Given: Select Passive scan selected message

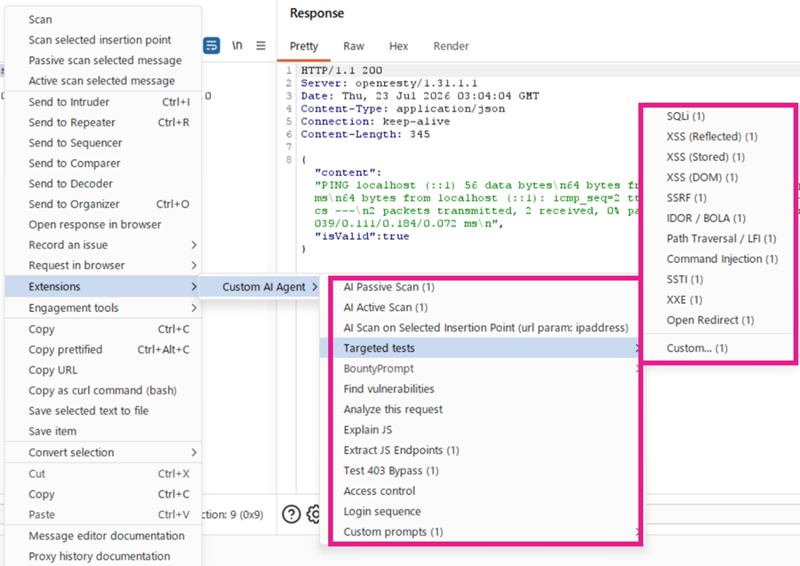Looking at the screenshot, I should click(103, 60).
